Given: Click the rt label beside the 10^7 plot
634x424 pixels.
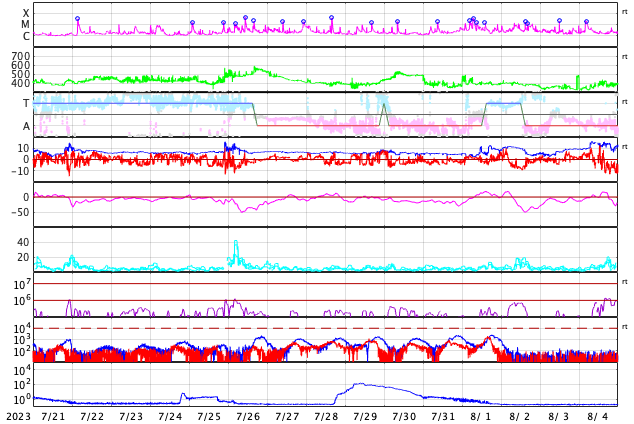Looking at the screenshot, I should (625, 282).
